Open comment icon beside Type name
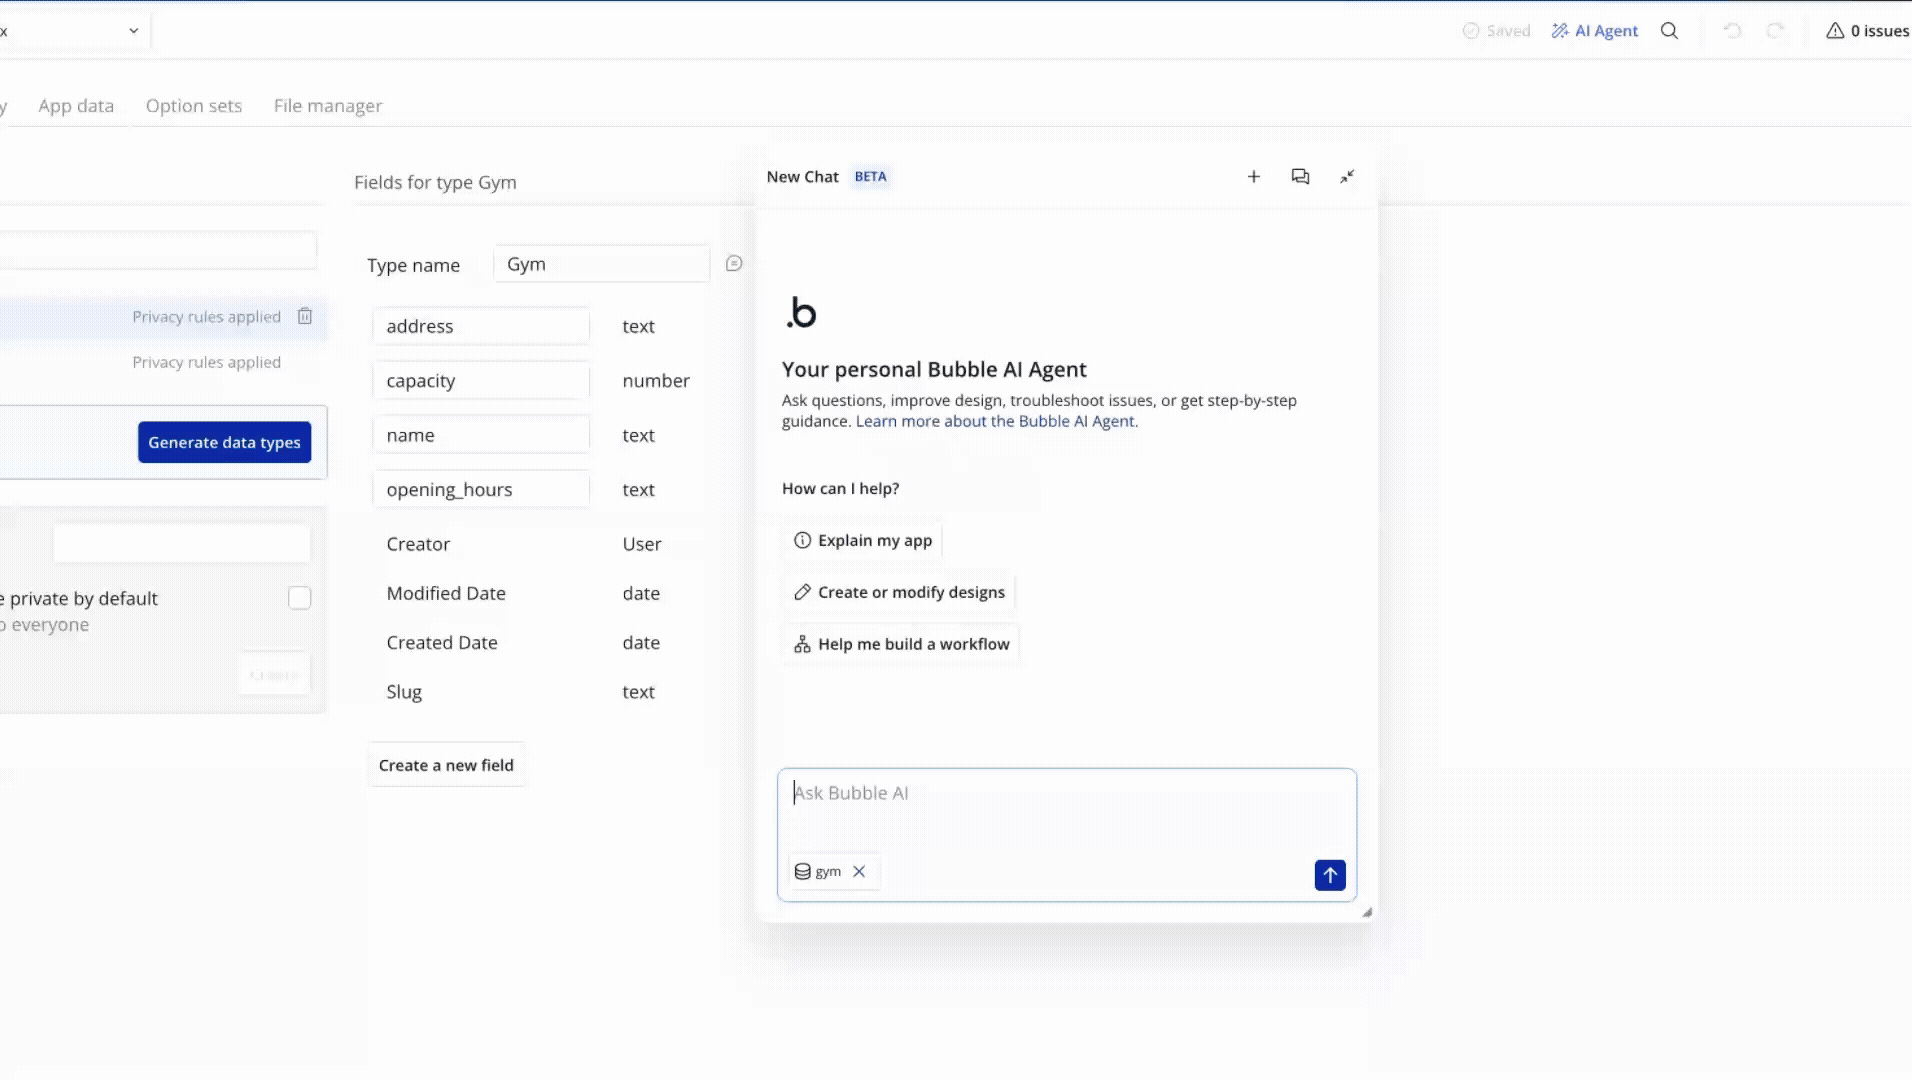Image resolution: width=1912 pixels, height=1080 pixels. point(734,264)
